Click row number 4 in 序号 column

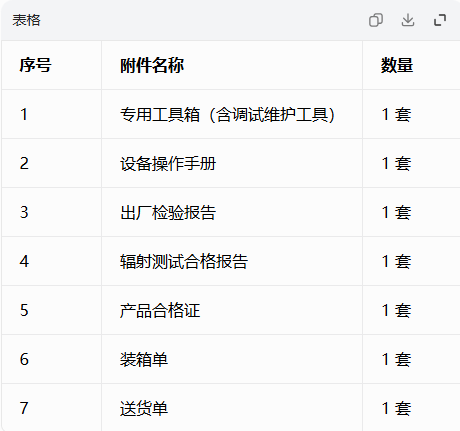(24, 261)
